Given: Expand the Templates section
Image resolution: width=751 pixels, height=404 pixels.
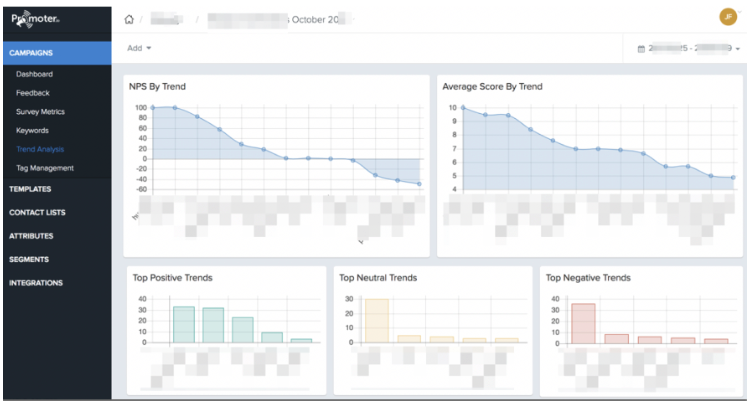Looking at the screenshot, I should [30, 189].
